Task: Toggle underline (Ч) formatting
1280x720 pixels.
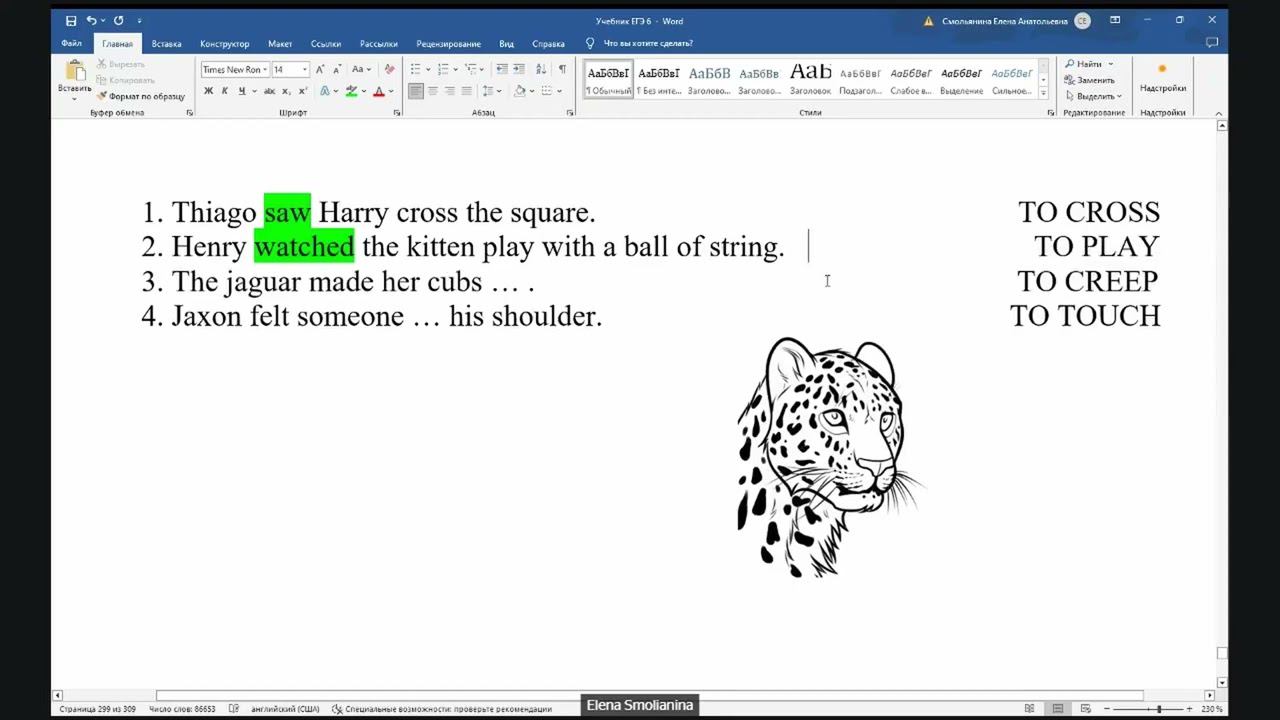Action: [241, 91]
